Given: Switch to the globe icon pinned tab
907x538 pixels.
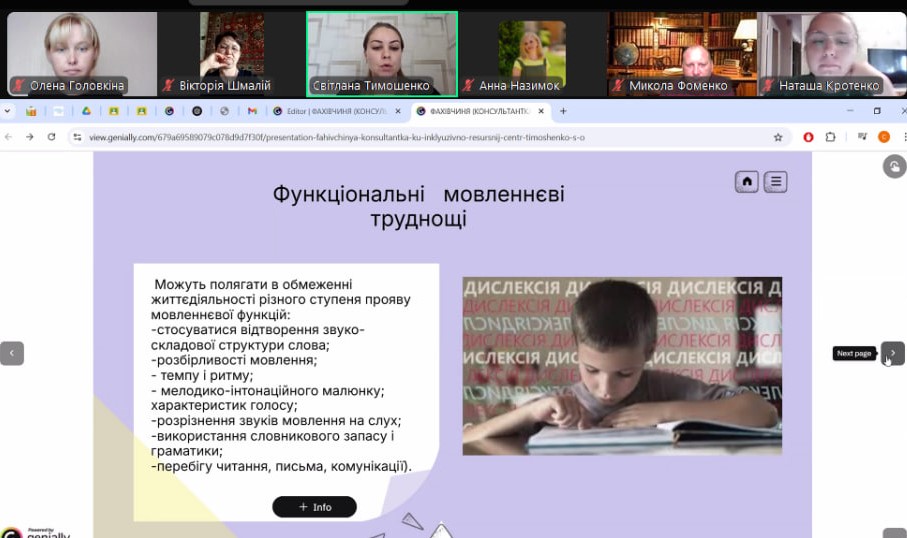Looking at the screenshot, I should 224,111.
